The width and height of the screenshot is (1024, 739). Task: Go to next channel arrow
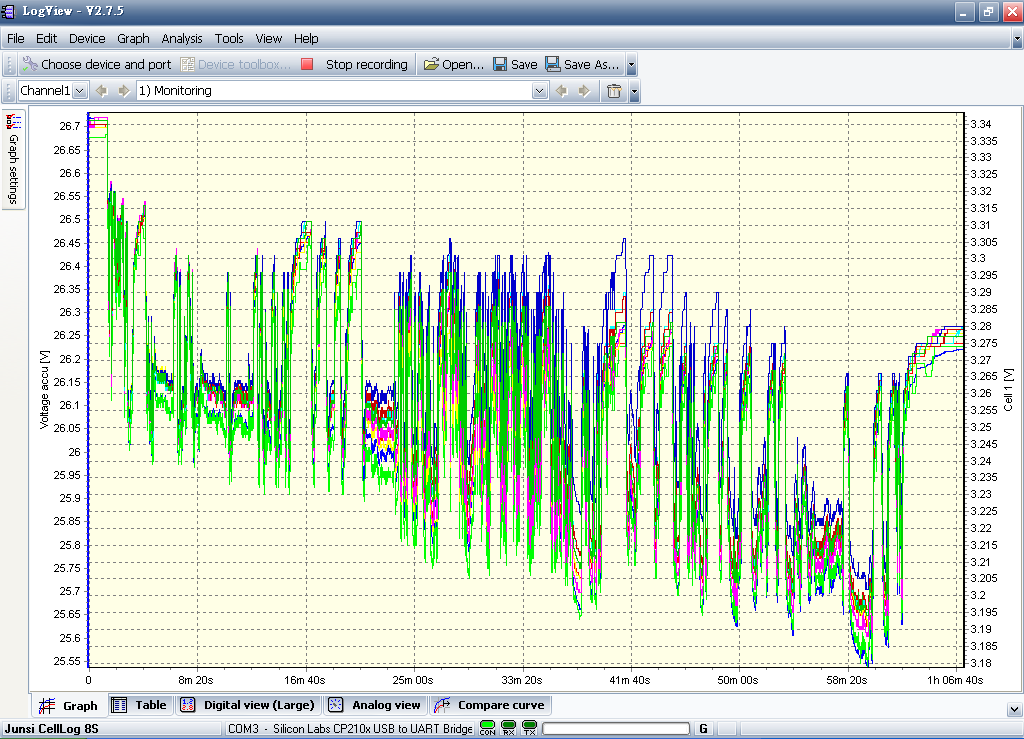(123, 91)
